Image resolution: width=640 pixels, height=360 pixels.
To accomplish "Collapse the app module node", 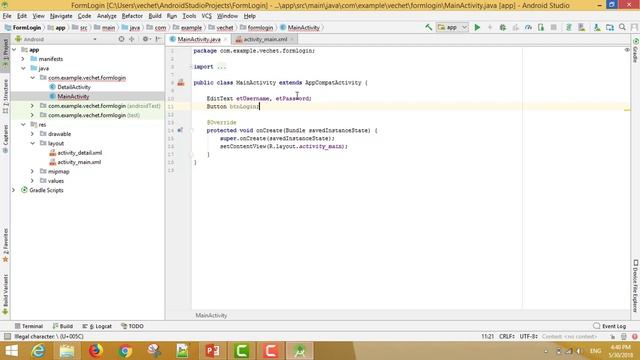I will [15, 49].
